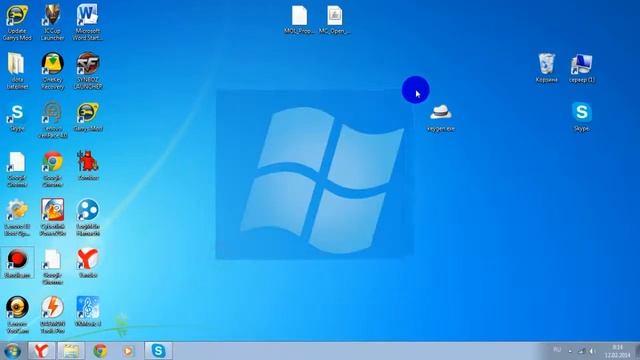Select the OneKey Recovery desktop icon
This screenshot has height=360, width=640.
52,70
